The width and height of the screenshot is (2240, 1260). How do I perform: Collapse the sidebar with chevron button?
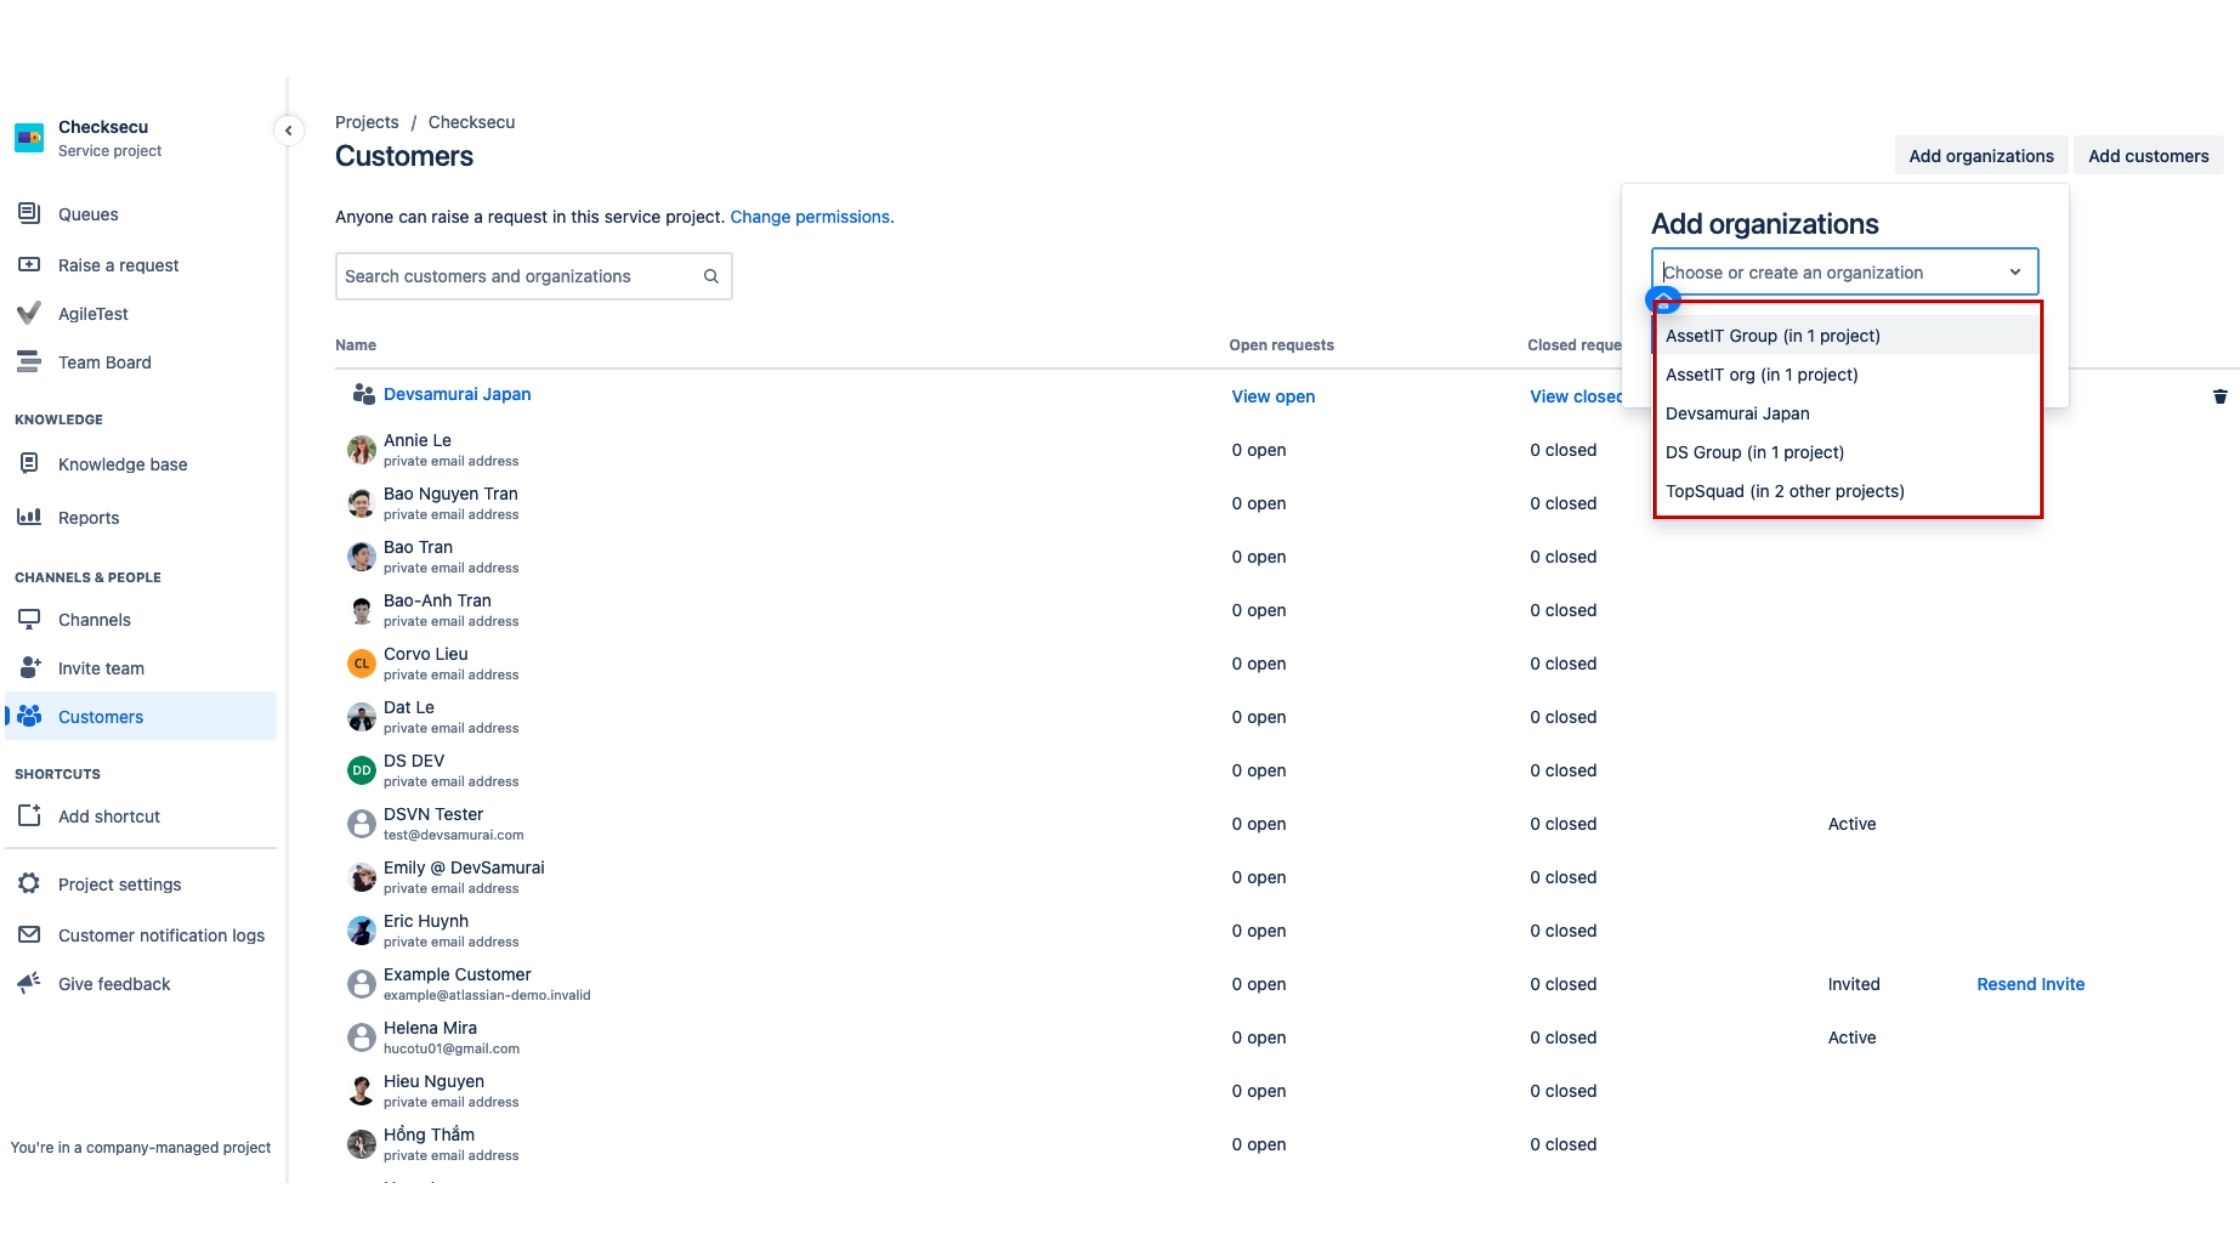[x=288, y=130]
